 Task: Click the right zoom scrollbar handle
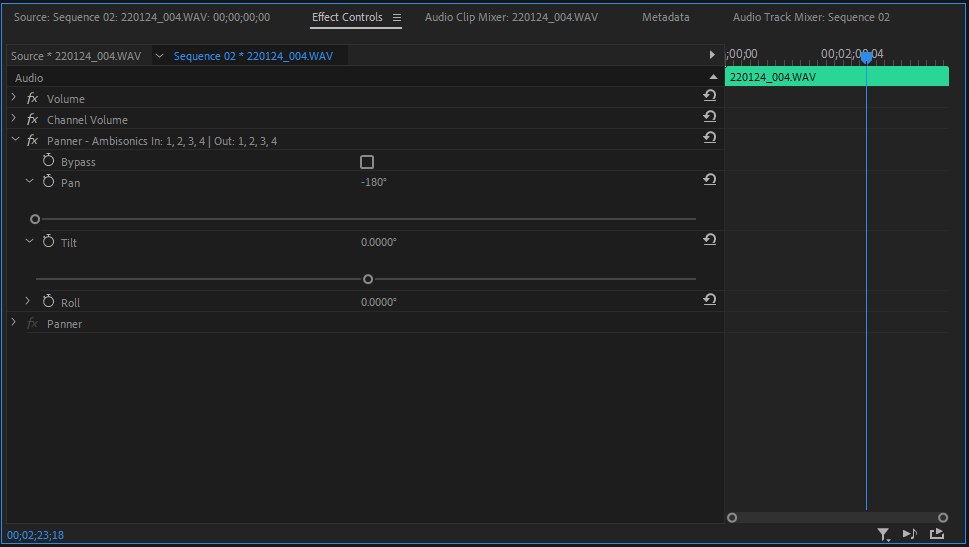[942, 518]
